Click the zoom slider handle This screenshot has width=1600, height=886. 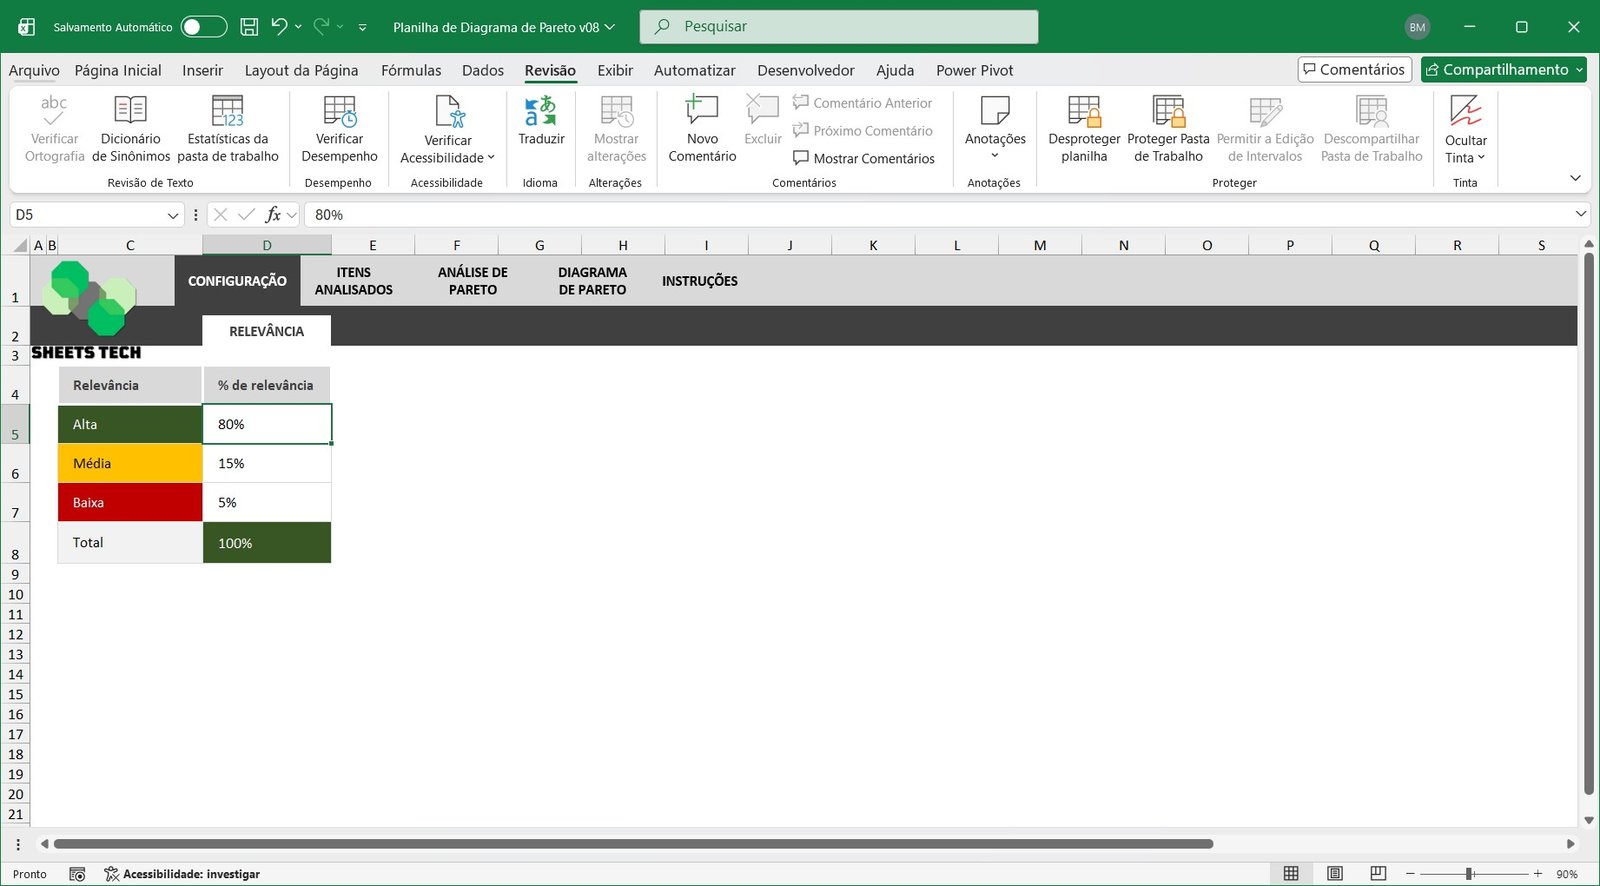pos(1470,874)
